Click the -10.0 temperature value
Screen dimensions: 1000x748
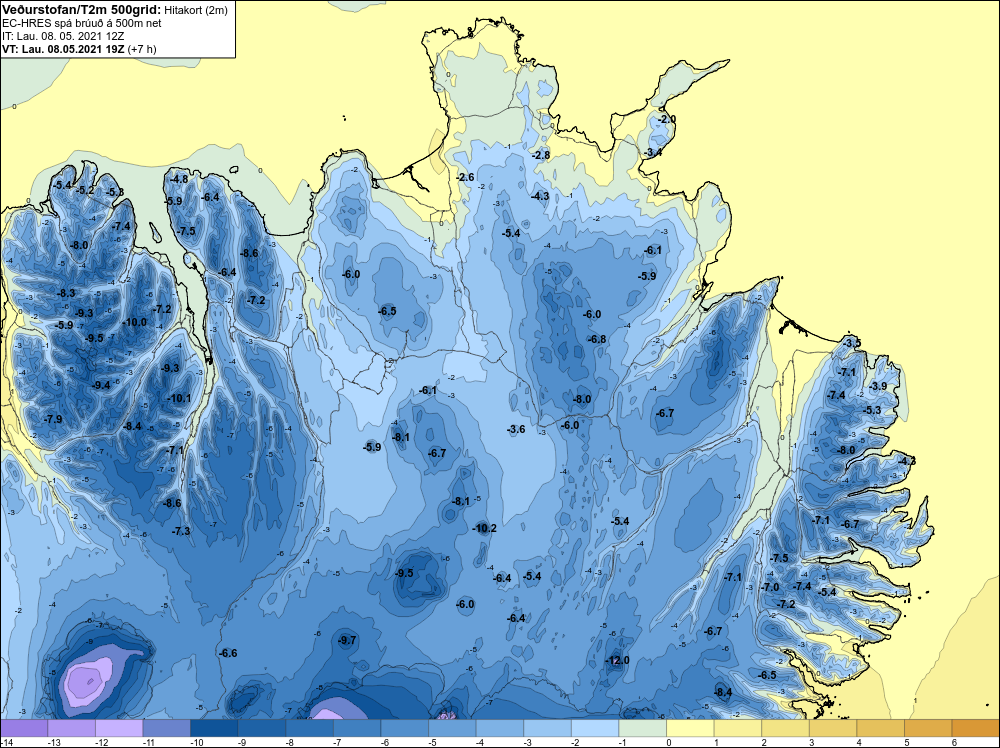[134, 323]
